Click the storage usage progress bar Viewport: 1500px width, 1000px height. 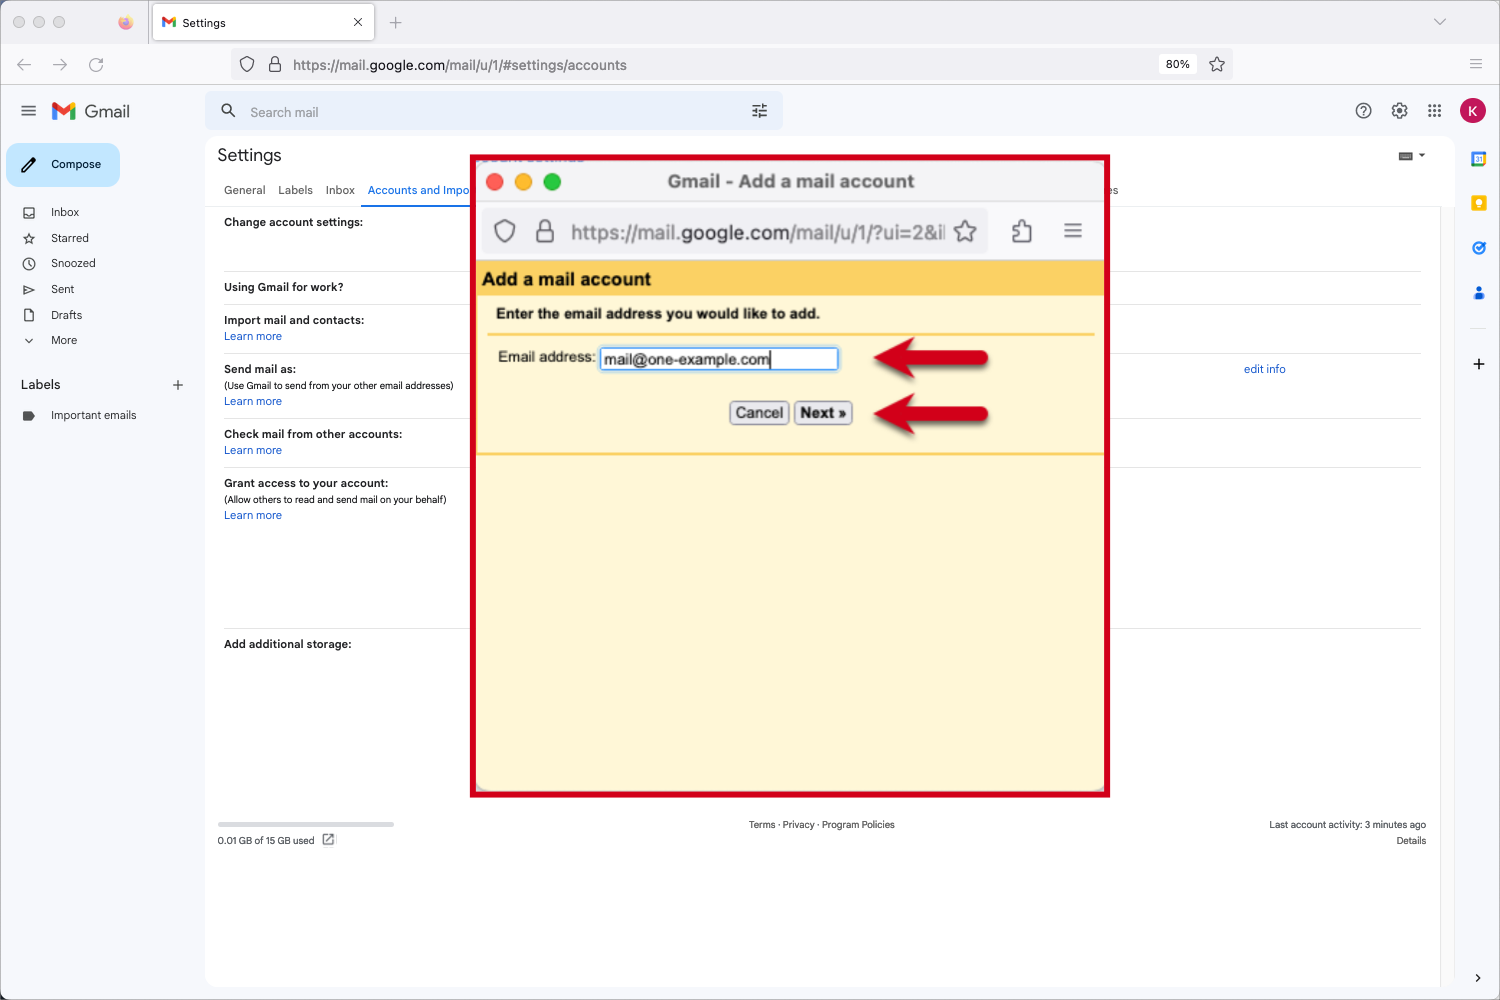[306, 824]
